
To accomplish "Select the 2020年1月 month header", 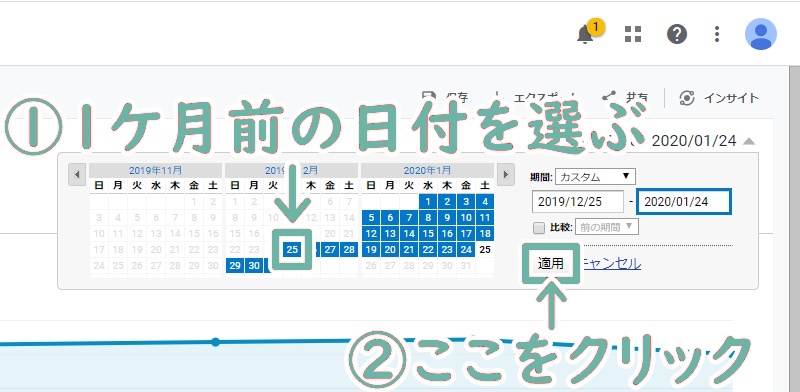I will pyautogui.click(x=427, y=170).
